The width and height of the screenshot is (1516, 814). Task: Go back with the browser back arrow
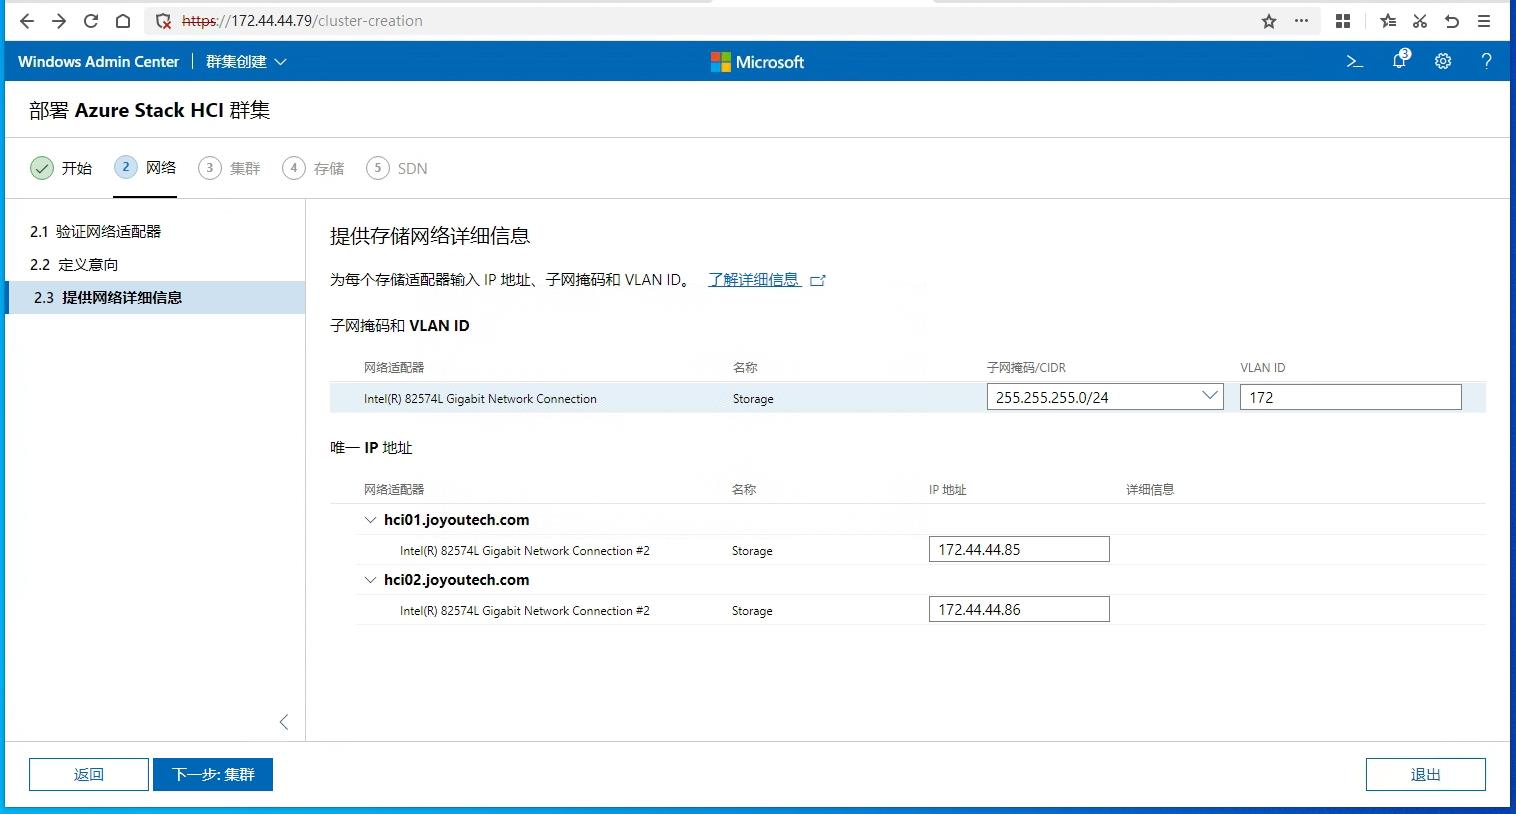[x=27, y=21]
